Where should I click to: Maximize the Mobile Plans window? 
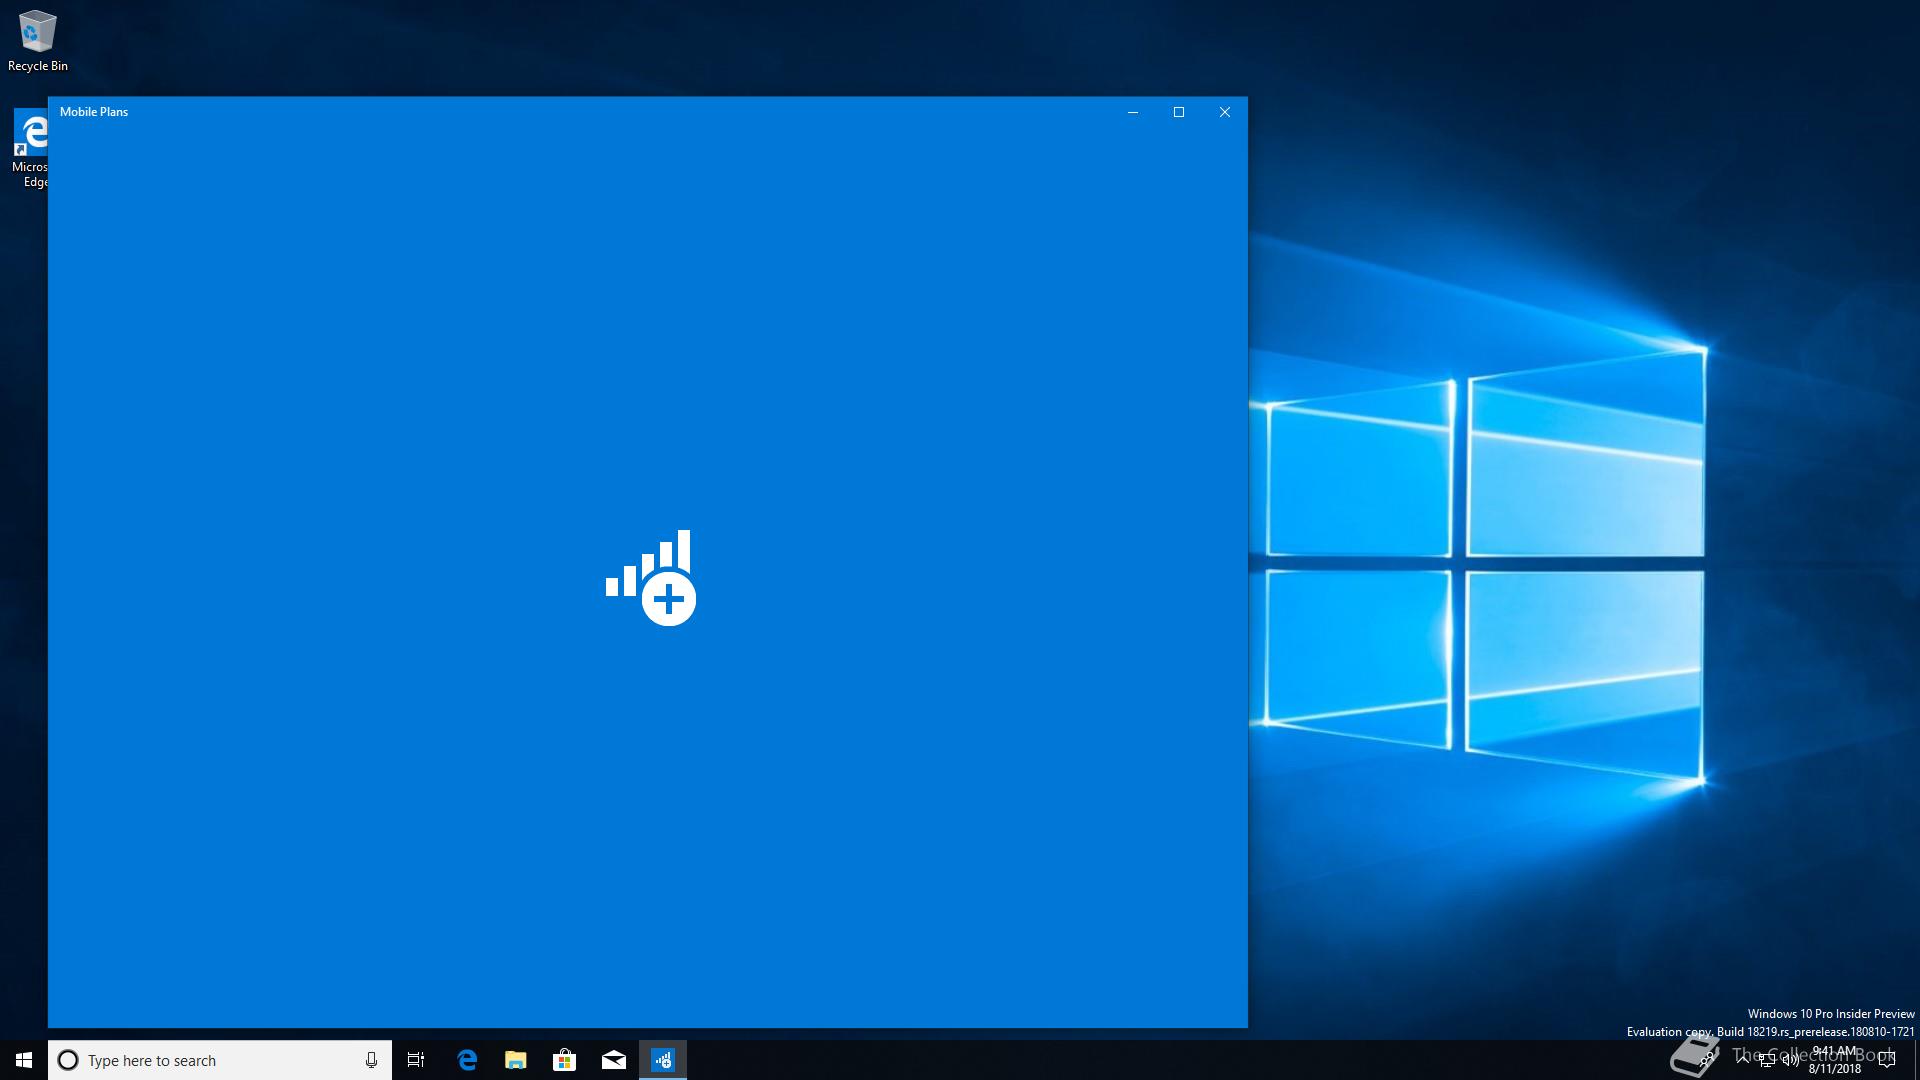pos(1178,112)
